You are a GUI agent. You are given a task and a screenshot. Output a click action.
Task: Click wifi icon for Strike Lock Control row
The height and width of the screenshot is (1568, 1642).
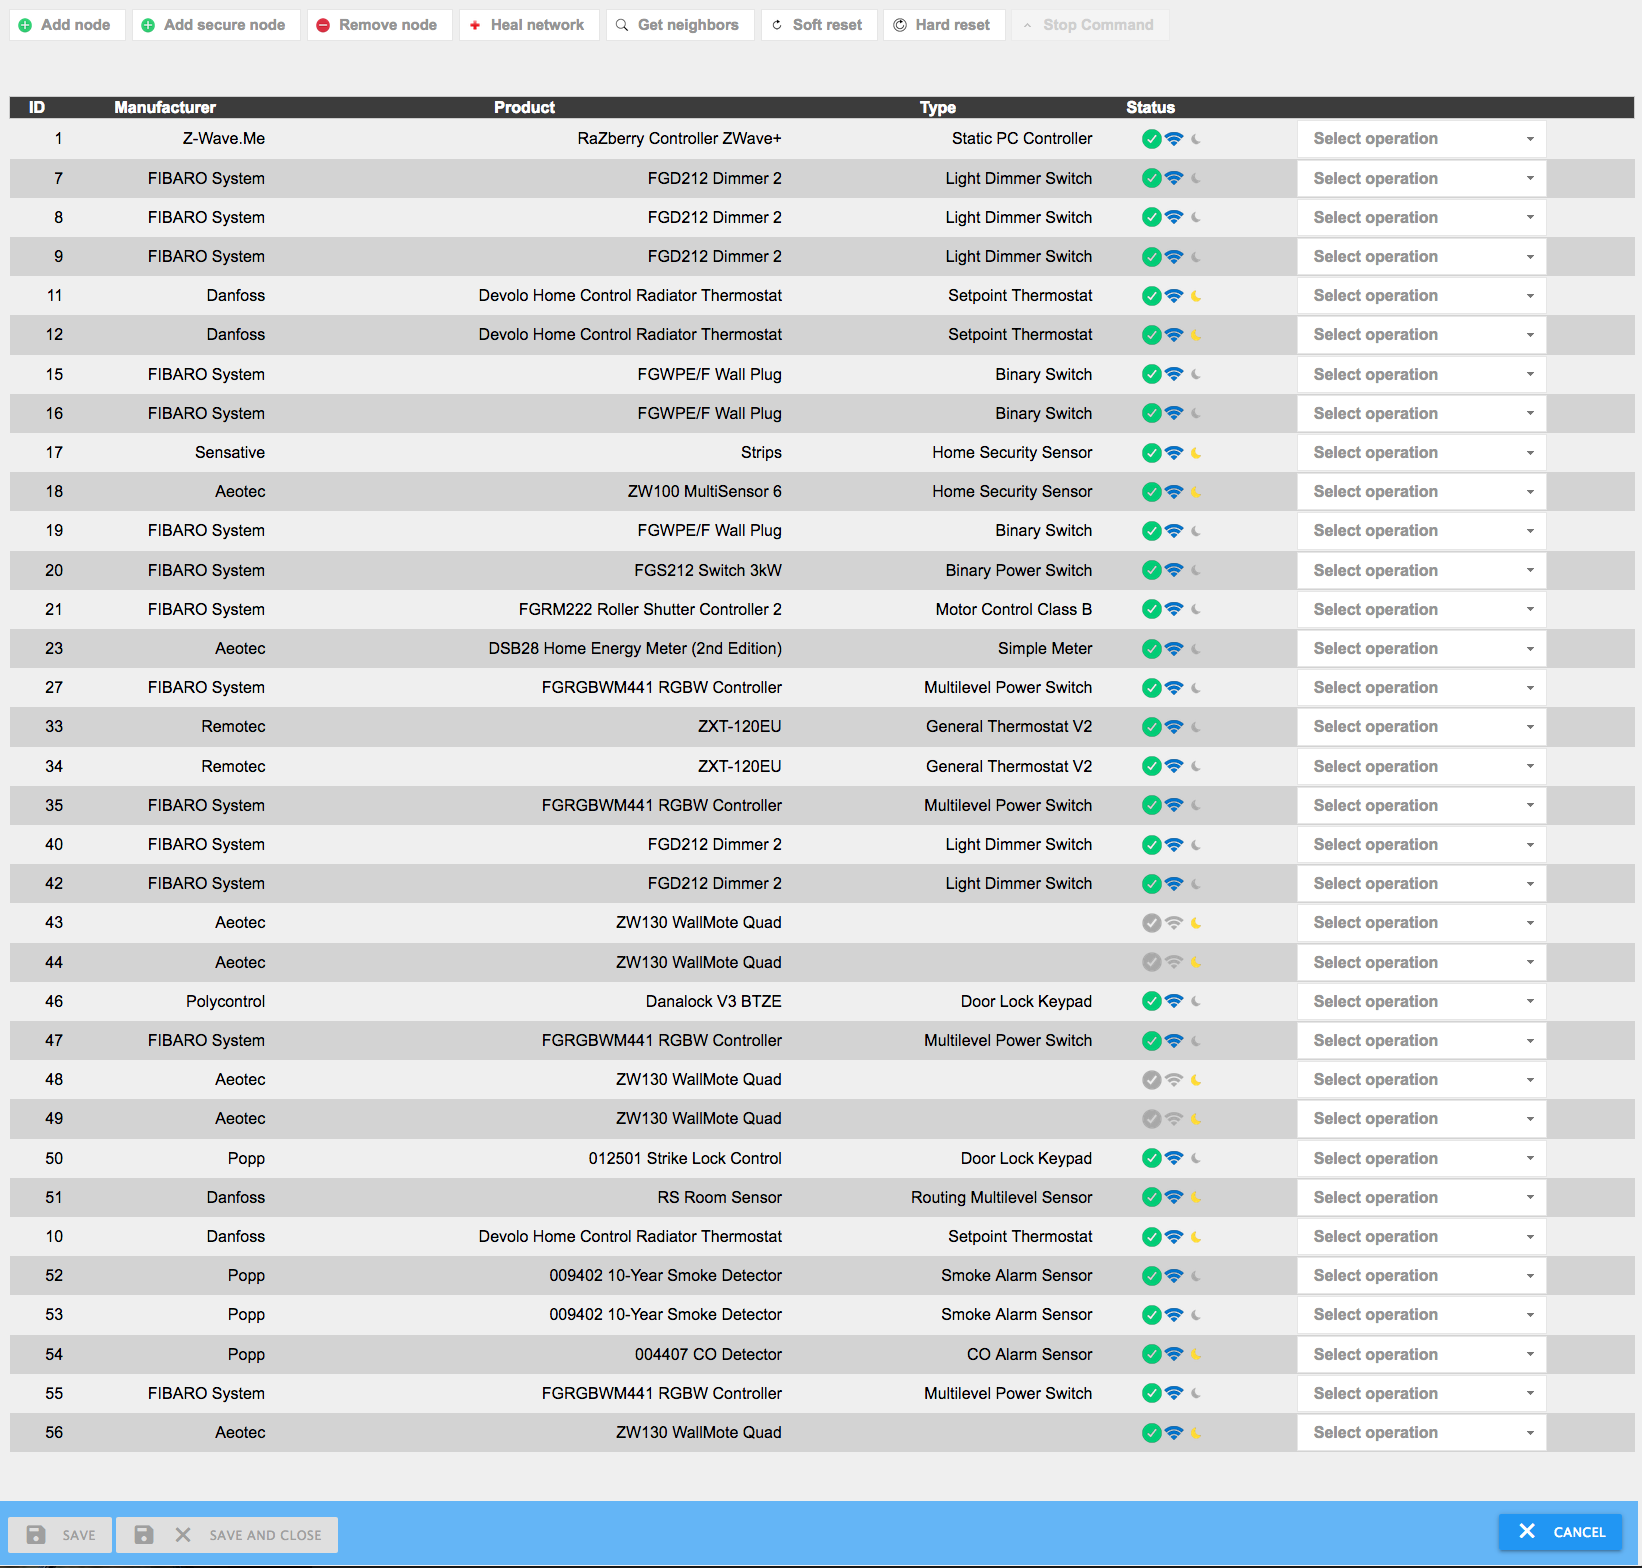[1174, 1158]
